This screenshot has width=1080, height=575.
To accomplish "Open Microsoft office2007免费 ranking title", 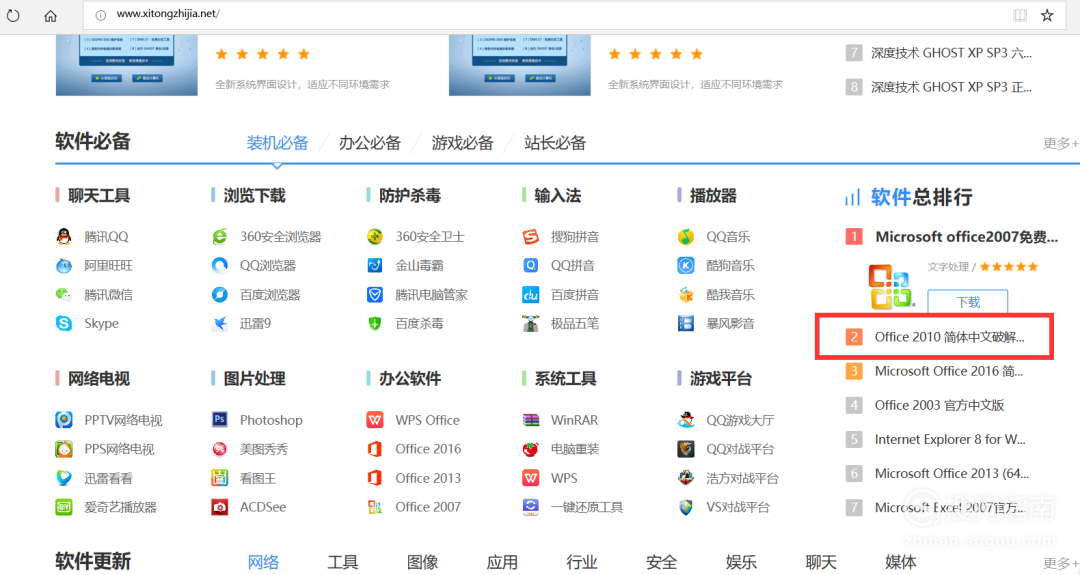I will 966,237.
